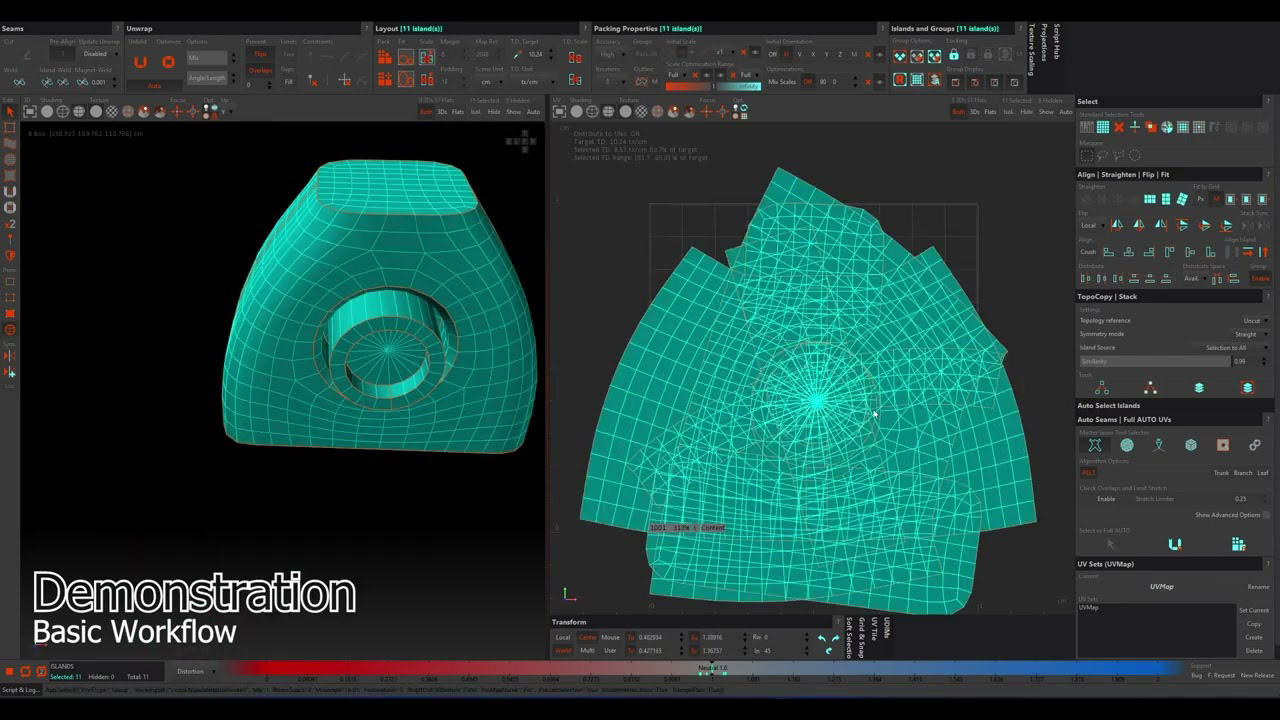Select the Optimize tool in Unwrap panel
This screenshot has height=720, width=1280.
tap(168, 61)
